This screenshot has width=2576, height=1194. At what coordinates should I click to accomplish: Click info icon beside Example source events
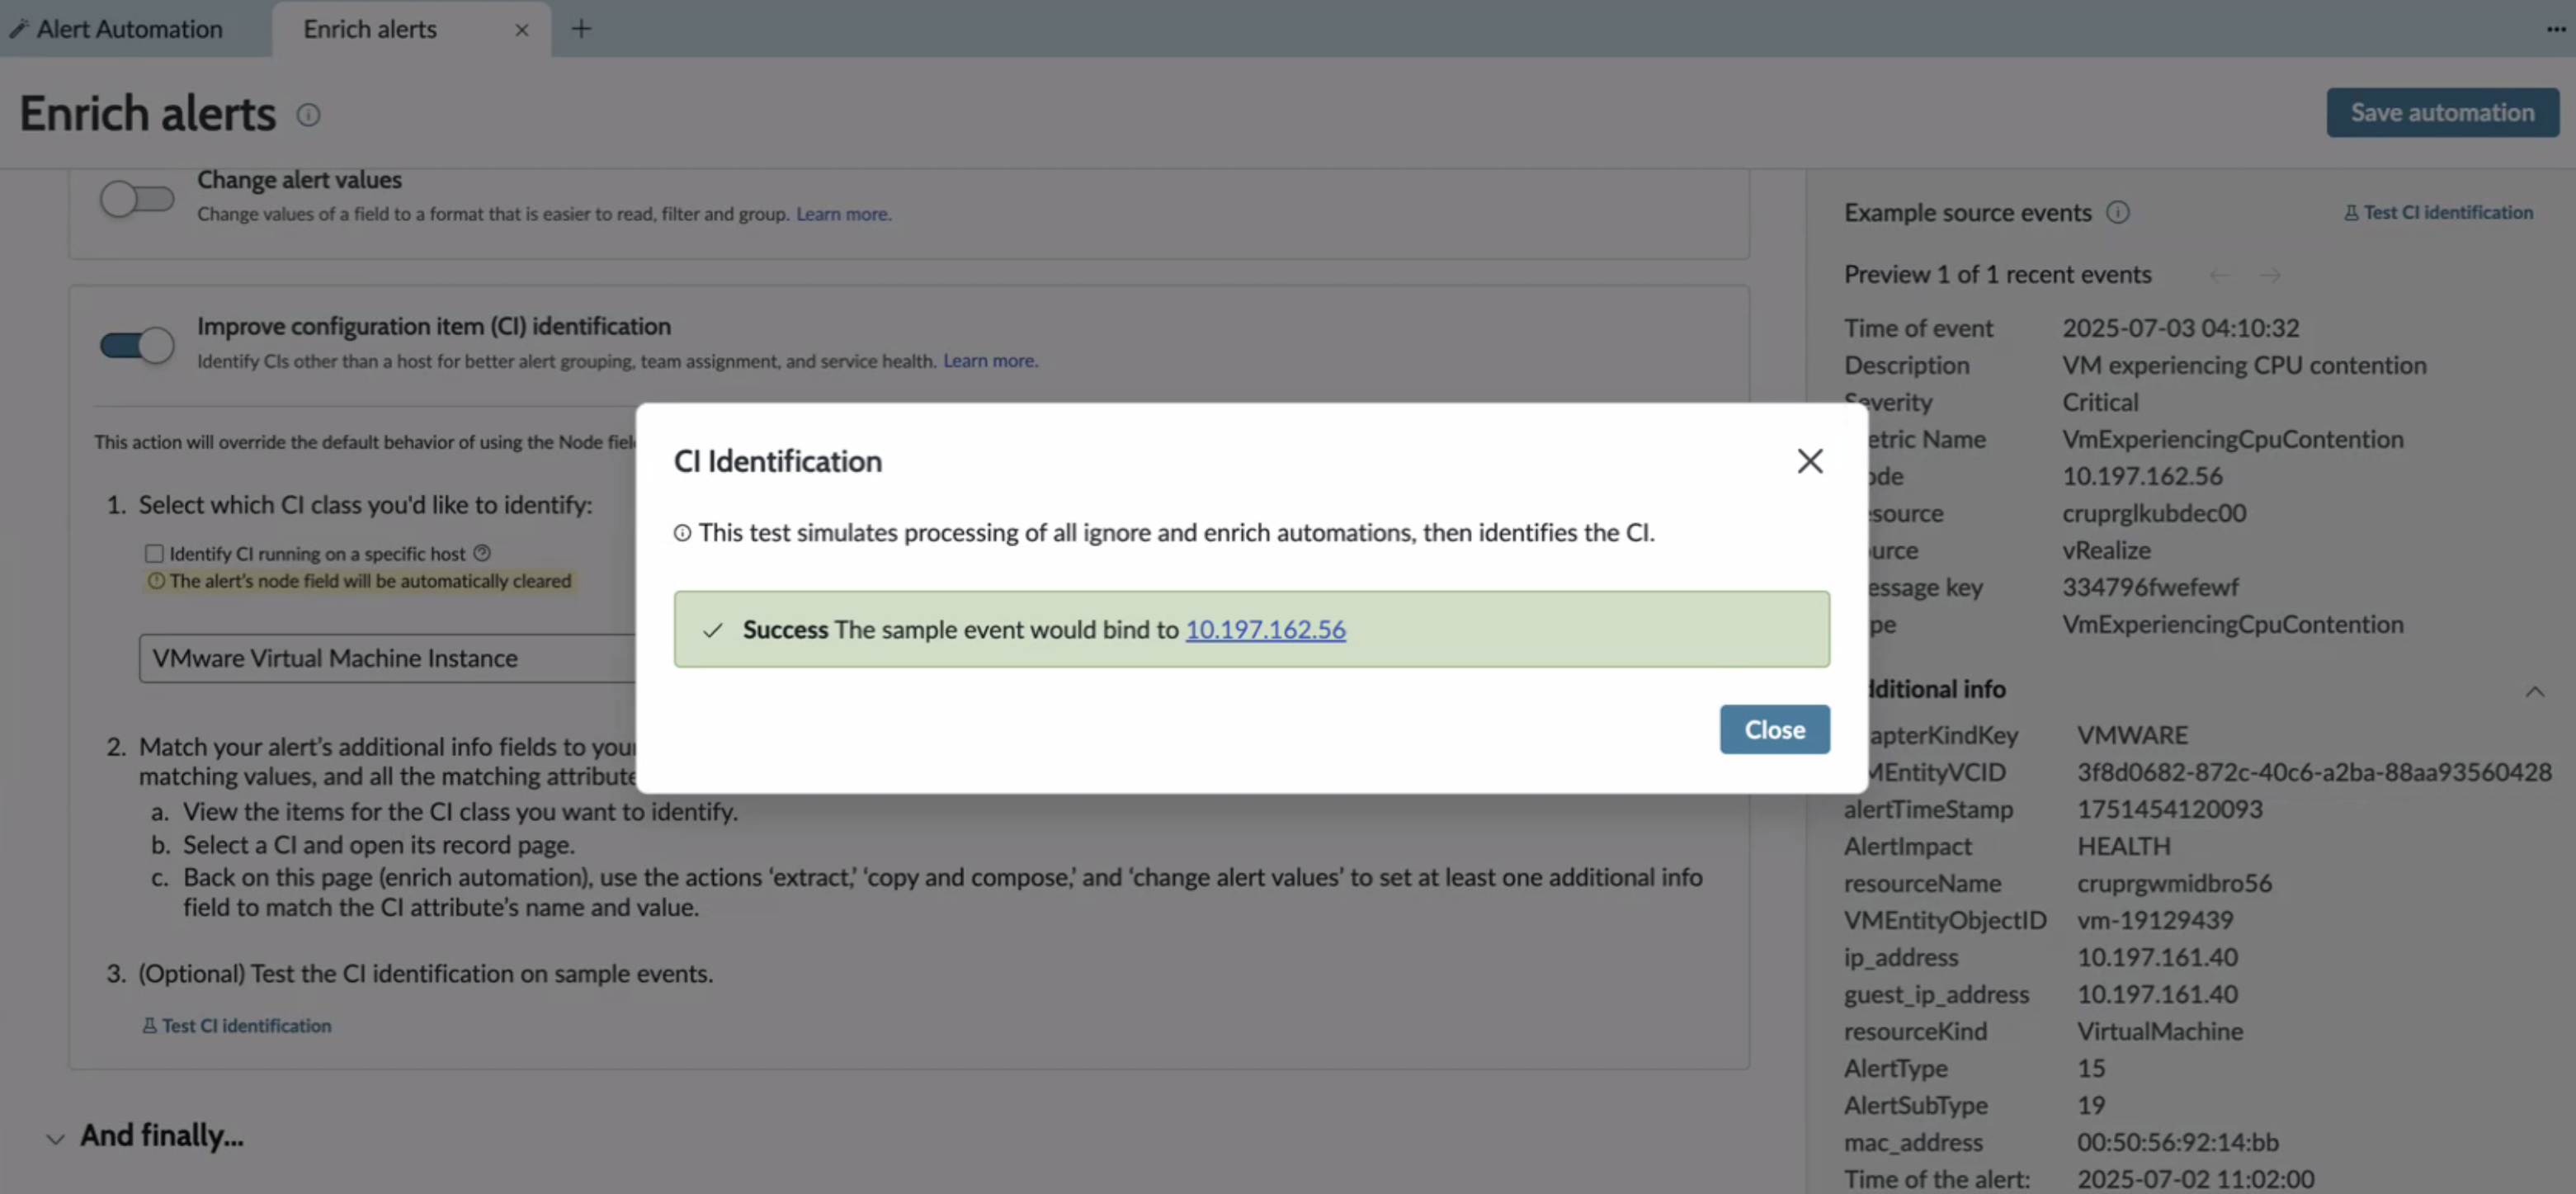2117,212
